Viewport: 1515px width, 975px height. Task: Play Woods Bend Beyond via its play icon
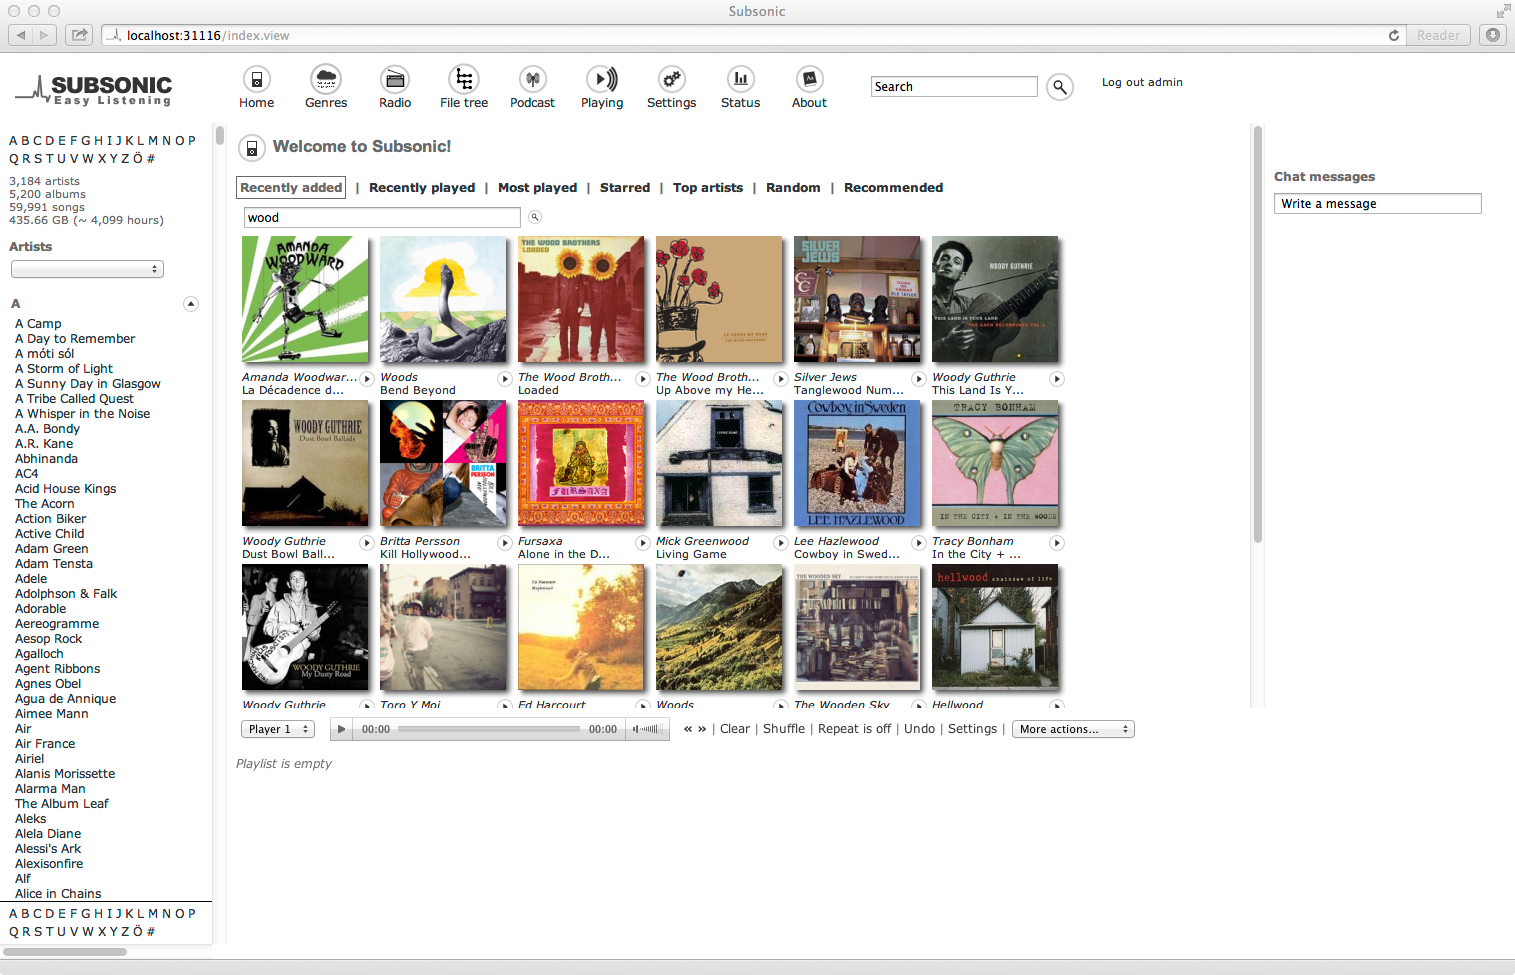coord(505,379)
